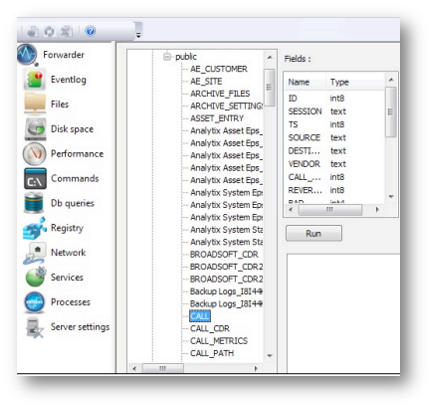Image resolution: width=433 pixels, height=409 pixels.
Task: Go to Db queries label
Action: tap(72, 203)
